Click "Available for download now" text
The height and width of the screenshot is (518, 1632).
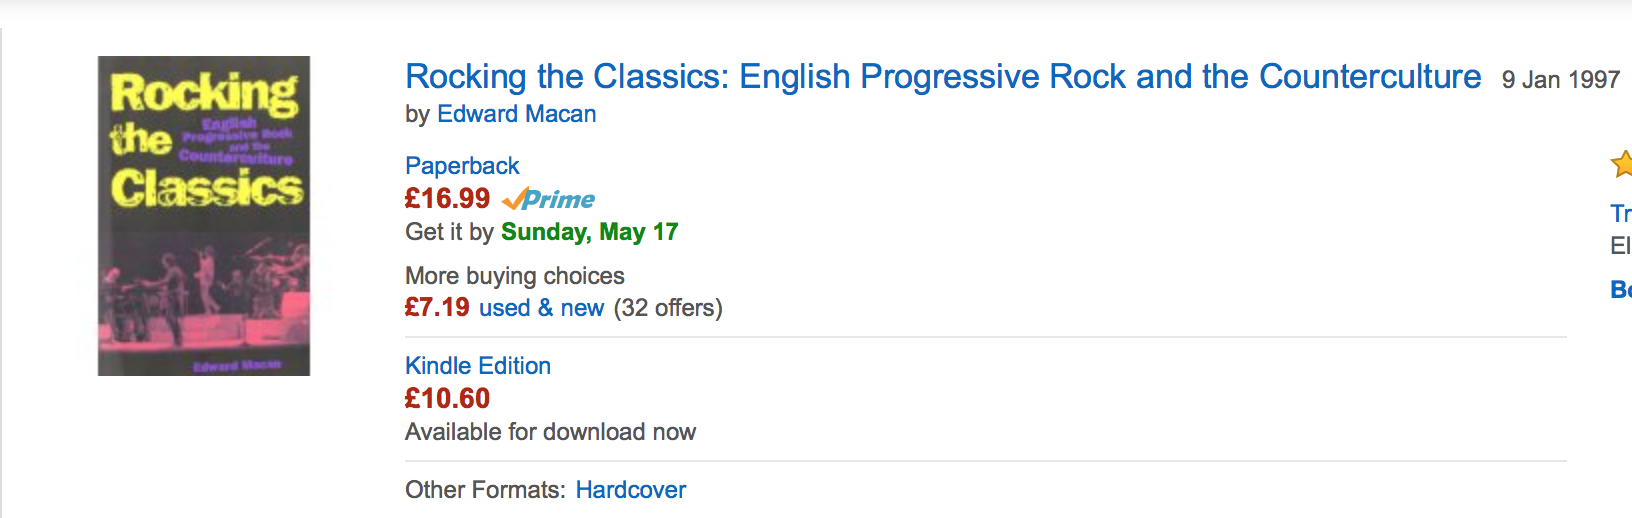[550, 432]
